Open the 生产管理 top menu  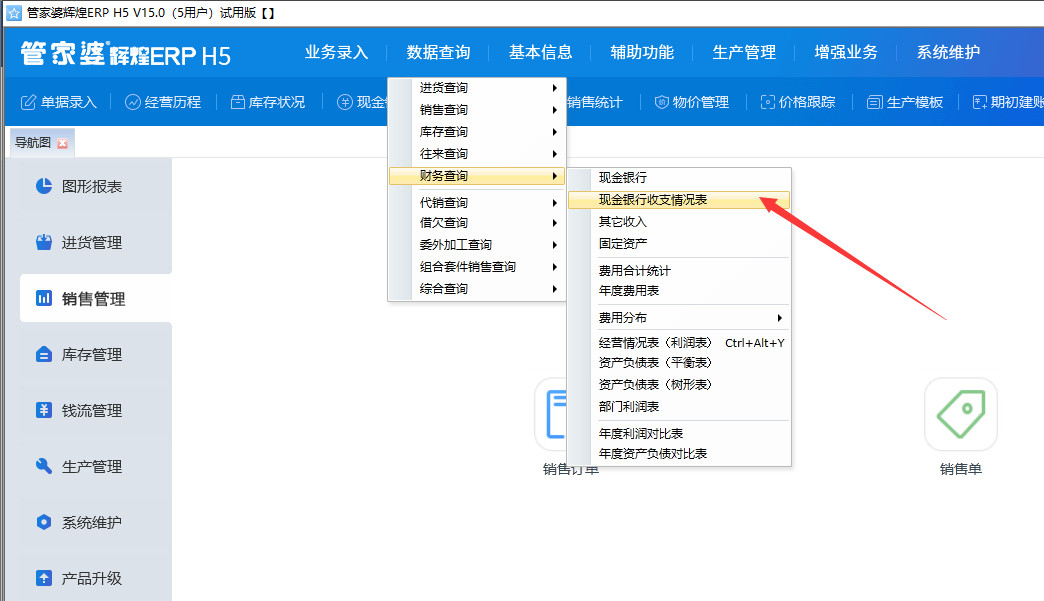pyautogui.click(x=744, y=52)
